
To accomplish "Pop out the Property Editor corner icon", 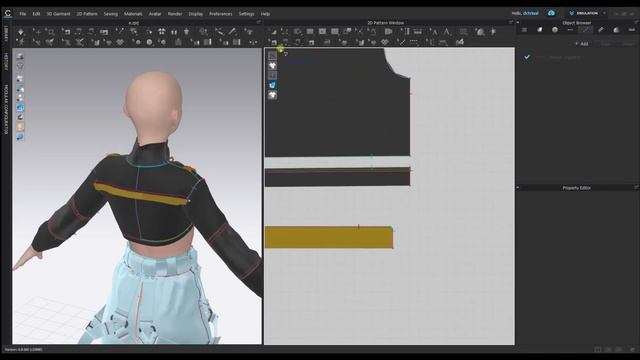I will pyautogui.click(x=636, y=187).
